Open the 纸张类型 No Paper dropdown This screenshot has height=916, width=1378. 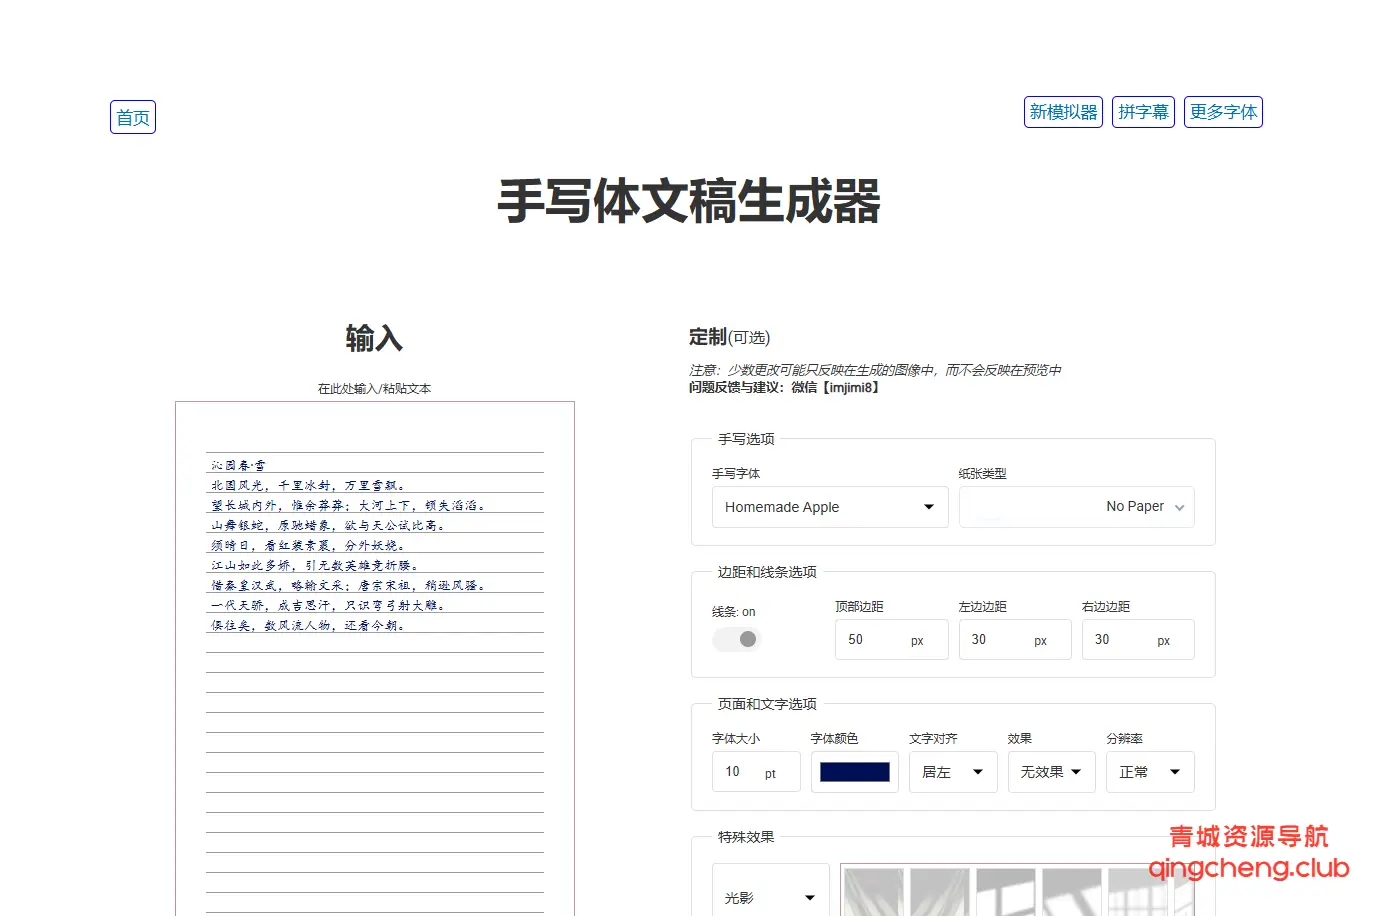tap(1075, 507)
